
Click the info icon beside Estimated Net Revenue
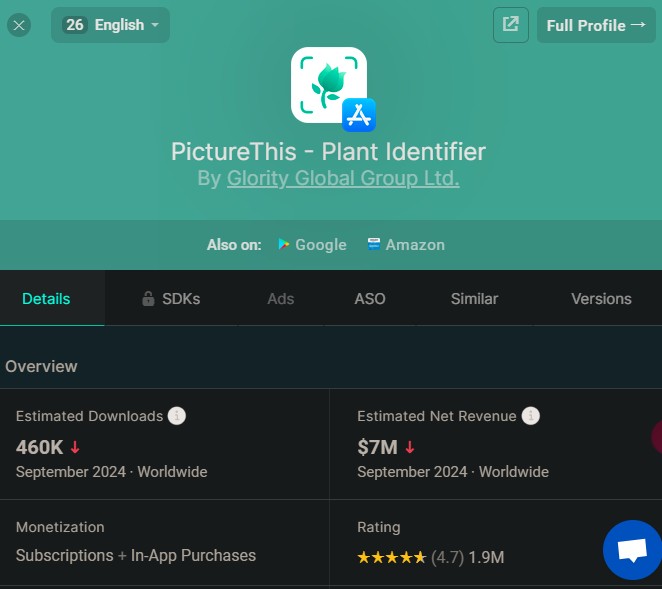coord(531,416)
